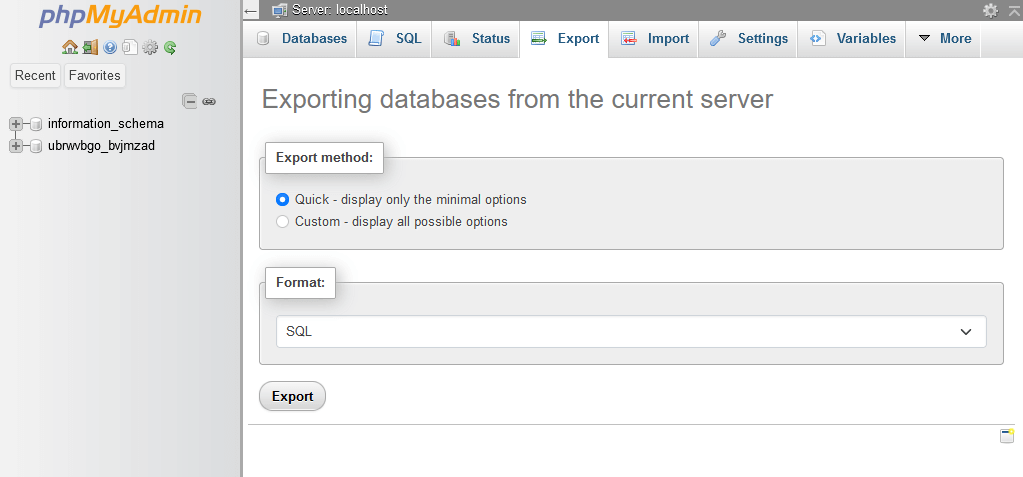The height and width of the screenshot is (477, 1023).
Task: Reload navigation panel green arrow icon
Action: coord(170,47)
